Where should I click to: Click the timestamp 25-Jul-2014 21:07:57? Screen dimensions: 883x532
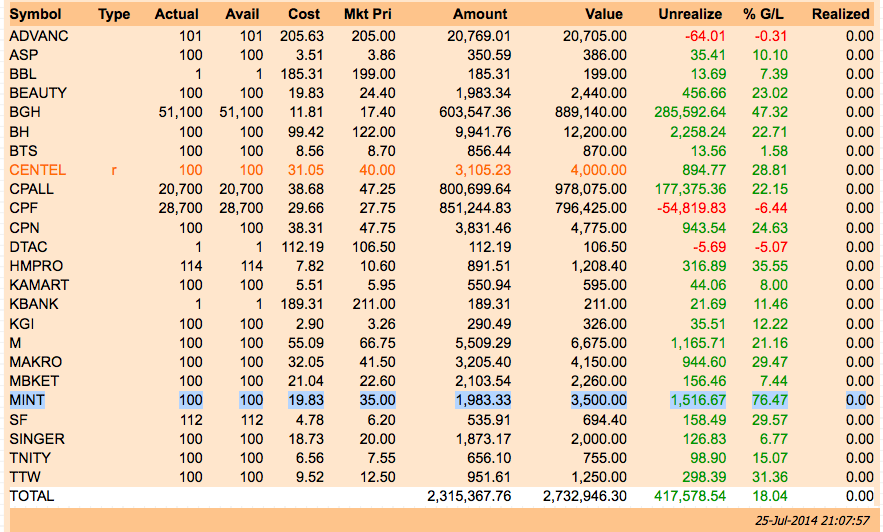pyautogui.click(x=813, y=521)
